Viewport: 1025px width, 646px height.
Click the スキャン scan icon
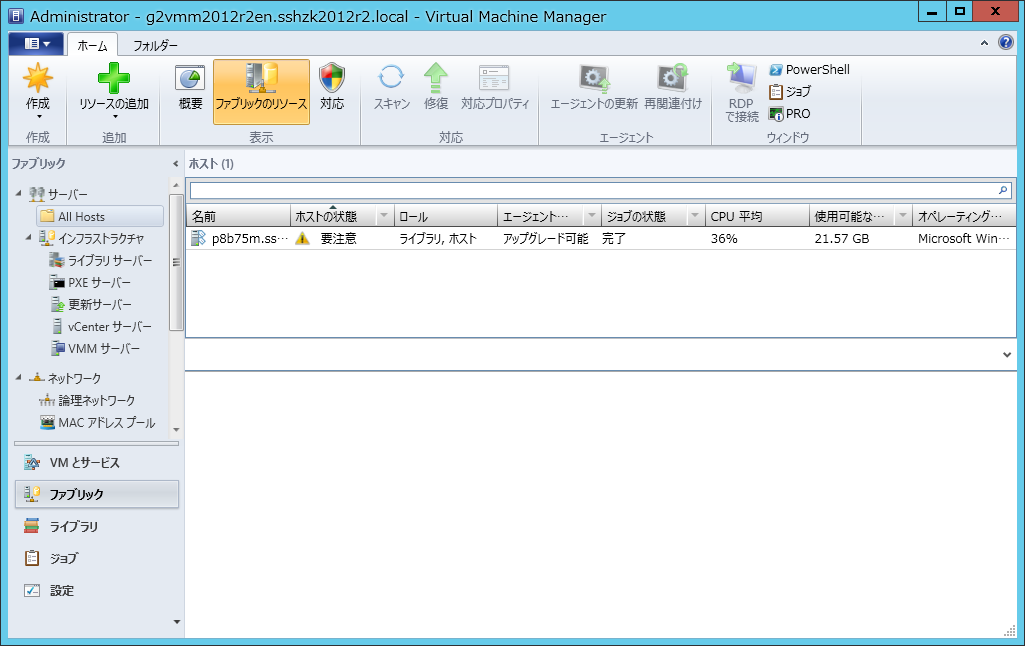tap(391, 78)
